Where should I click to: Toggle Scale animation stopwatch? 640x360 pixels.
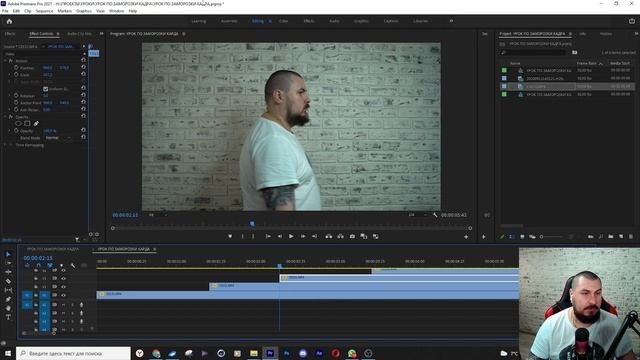(16, 75)
